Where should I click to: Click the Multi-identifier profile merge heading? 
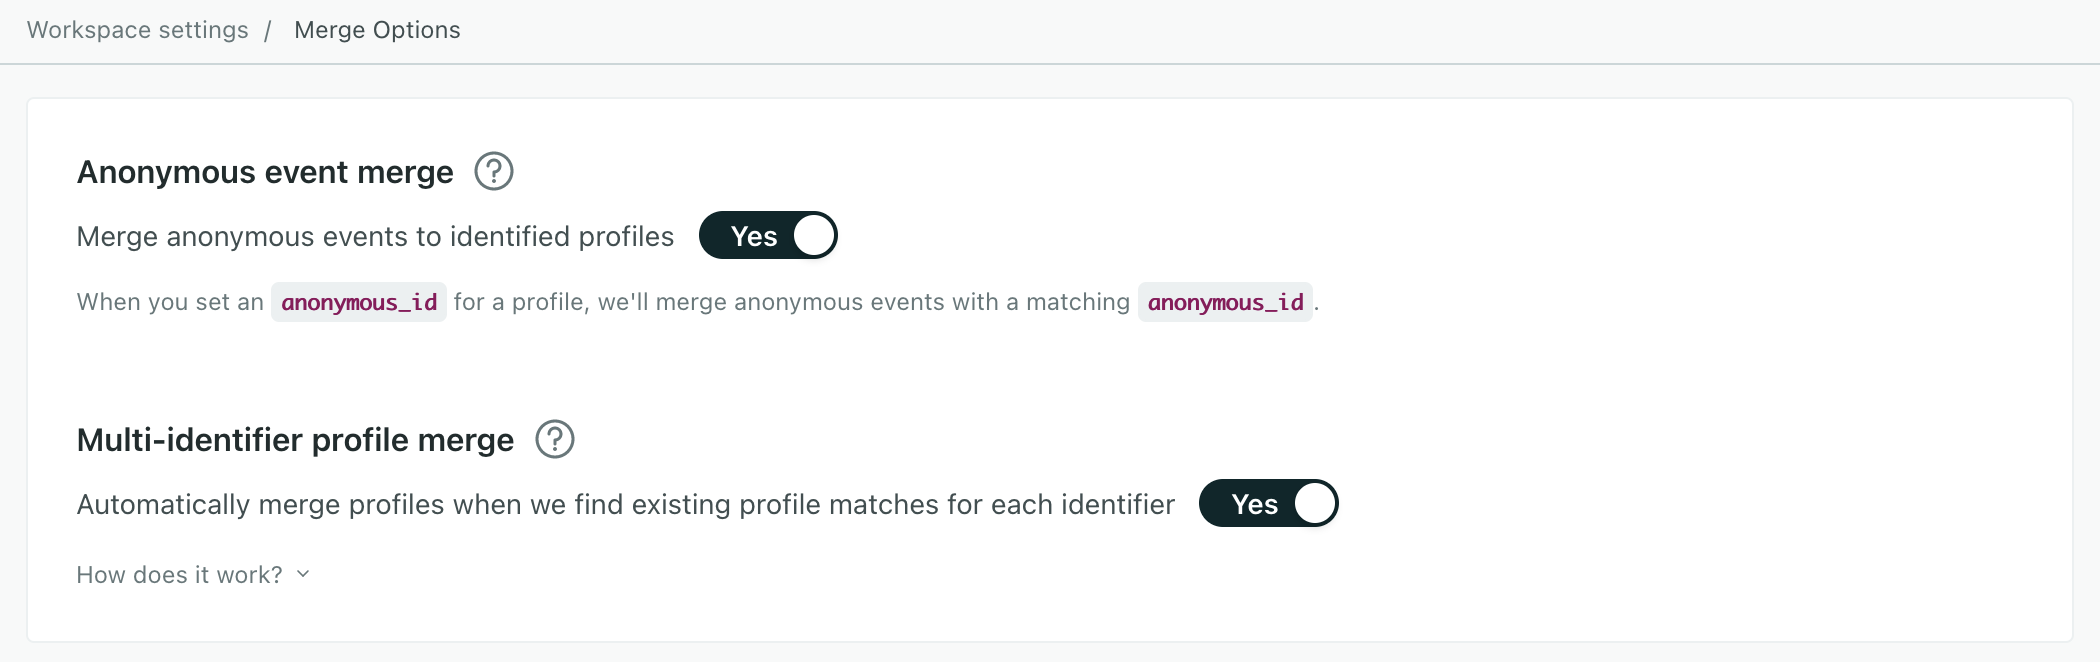coord(295,440)
